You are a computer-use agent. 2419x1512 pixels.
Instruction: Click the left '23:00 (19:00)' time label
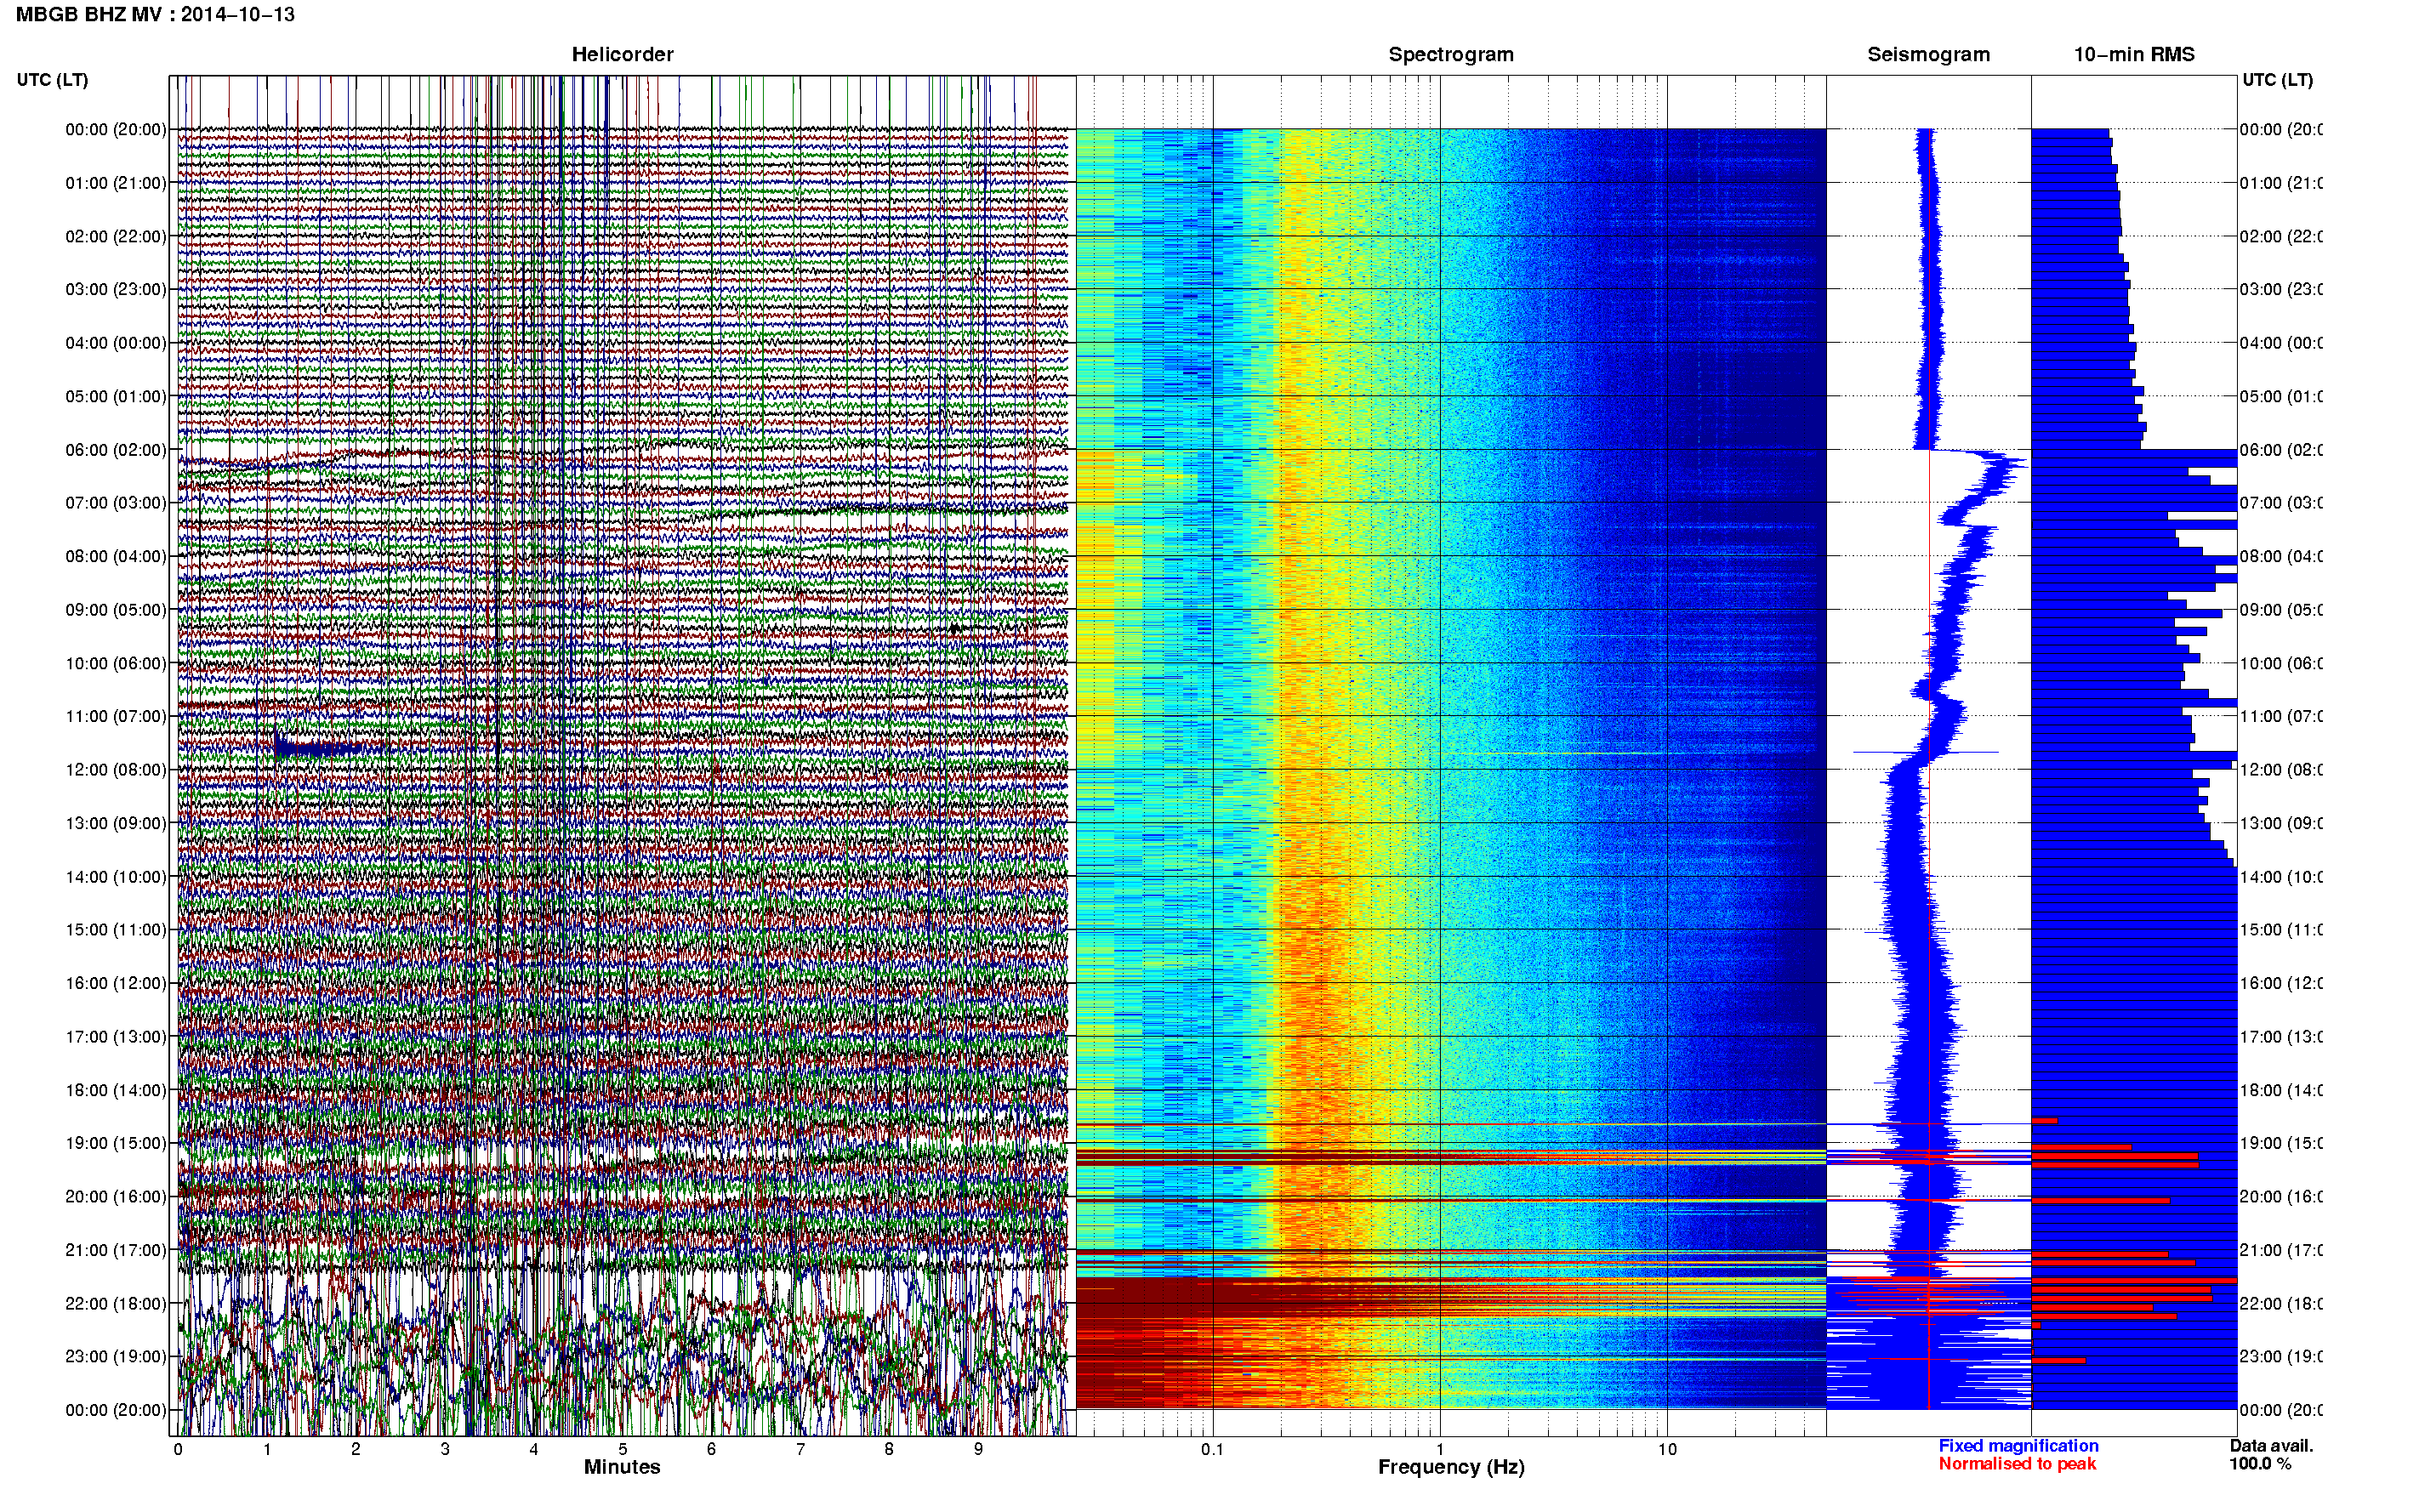tap(116, 1357)
